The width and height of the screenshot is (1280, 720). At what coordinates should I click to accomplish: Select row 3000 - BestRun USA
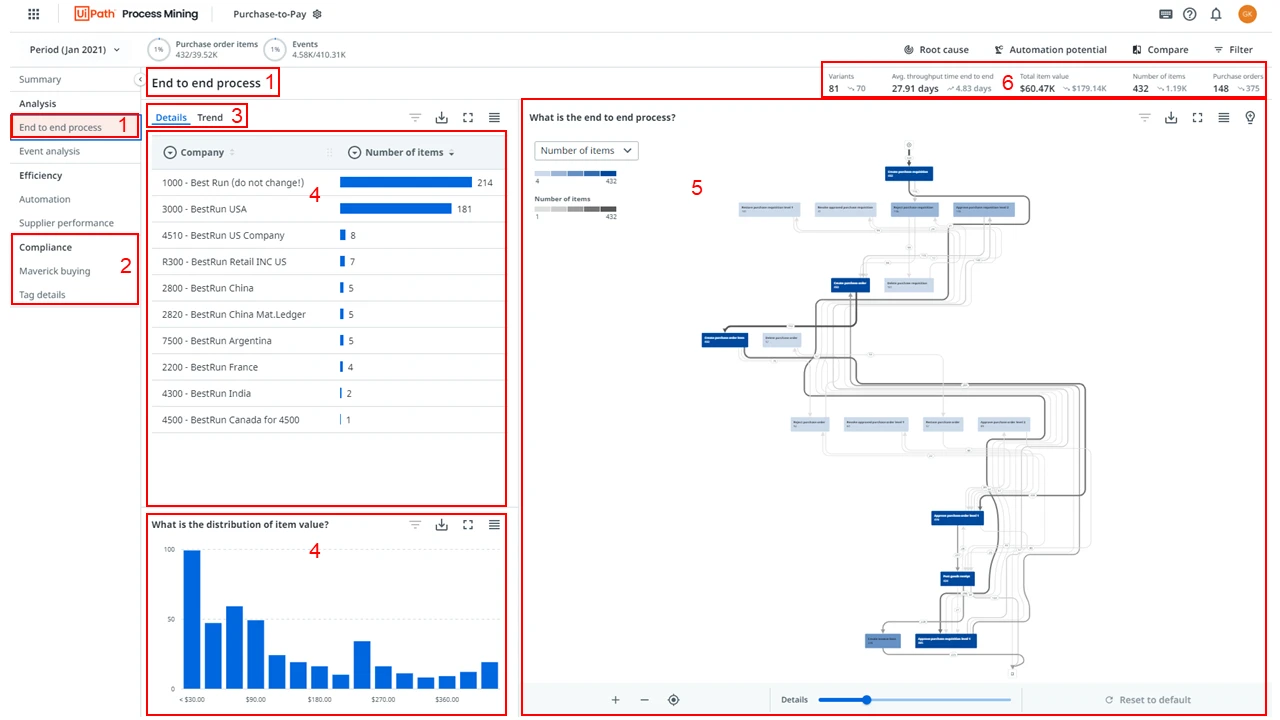click(x=327, y=209)
